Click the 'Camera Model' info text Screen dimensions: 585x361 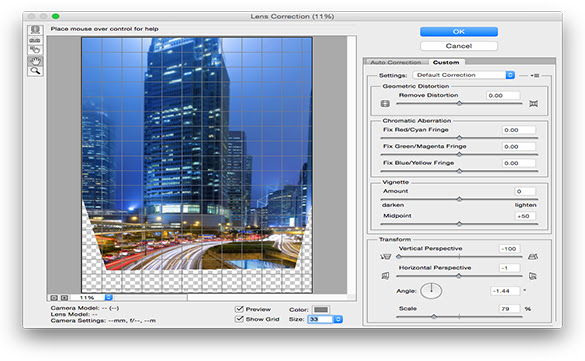(x=85, y=308)
